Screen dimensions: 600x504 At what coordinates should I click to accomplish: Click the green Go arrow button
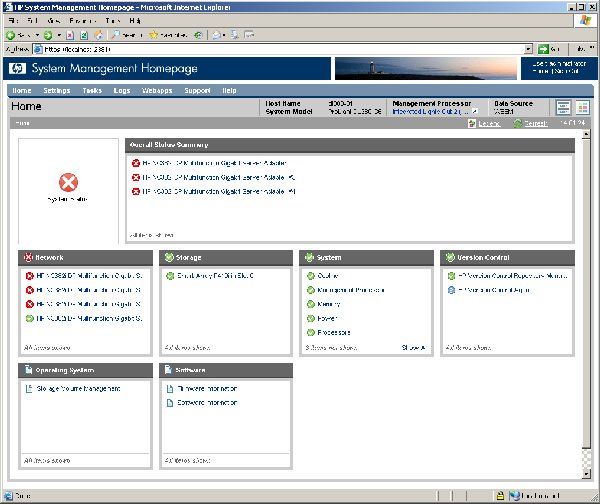tap(543, 49)
